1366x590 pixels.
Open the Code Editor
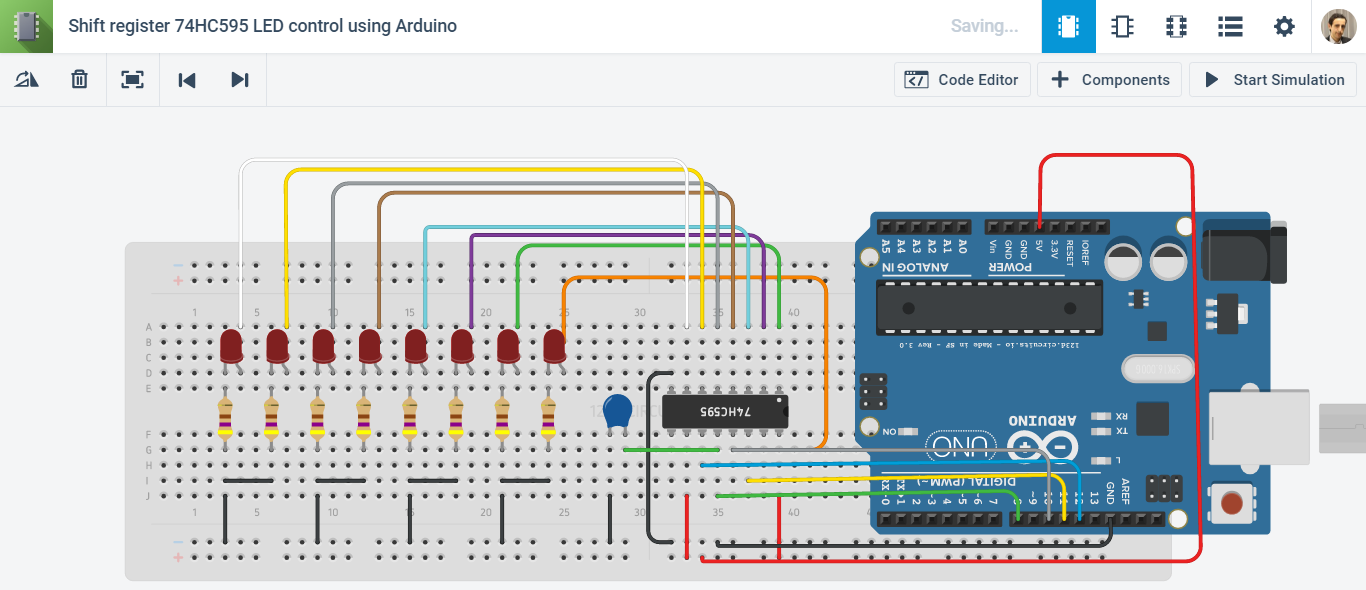click(961, 79)
